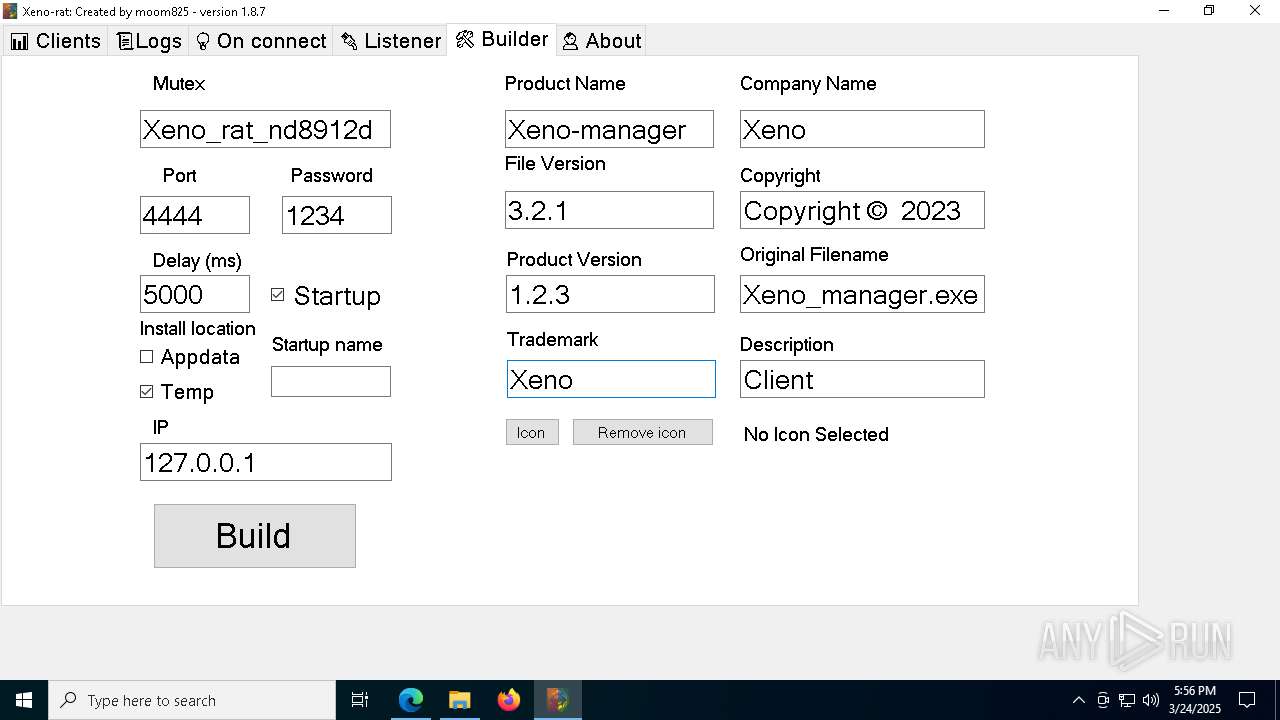Image resolution: width=1280 pixels, height=720 pixels.
Task: Click the Product Name field
Action: (610, 129)
